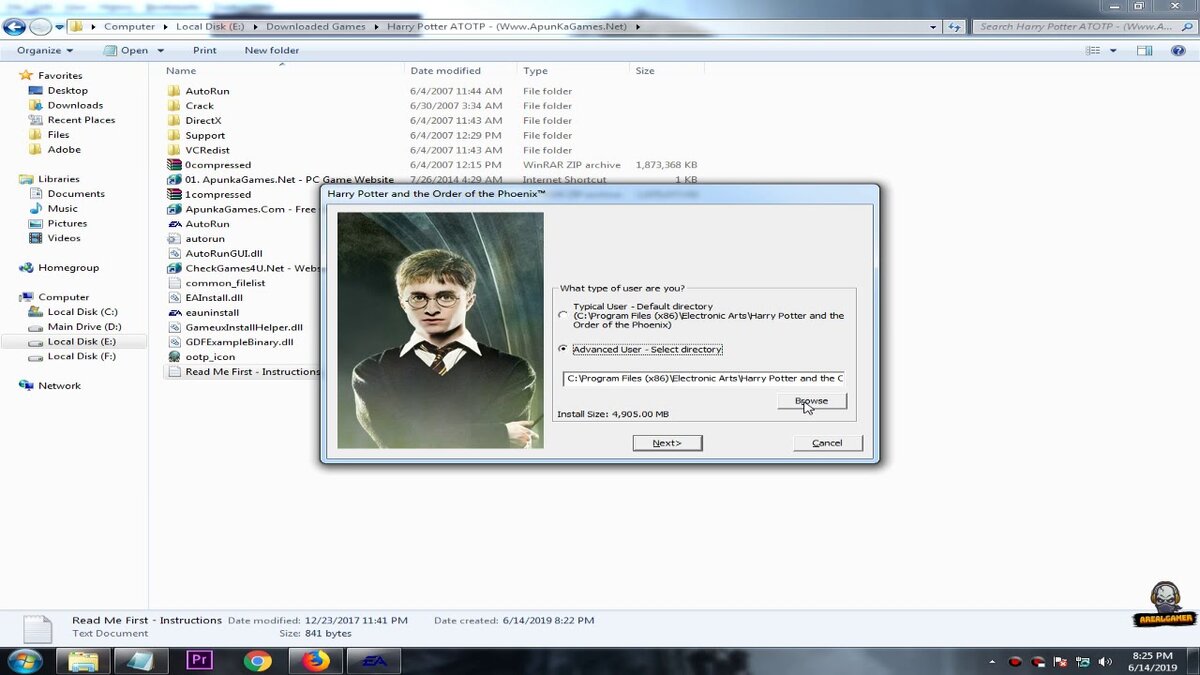Open Windows Explorer from the taskbar

84,661
